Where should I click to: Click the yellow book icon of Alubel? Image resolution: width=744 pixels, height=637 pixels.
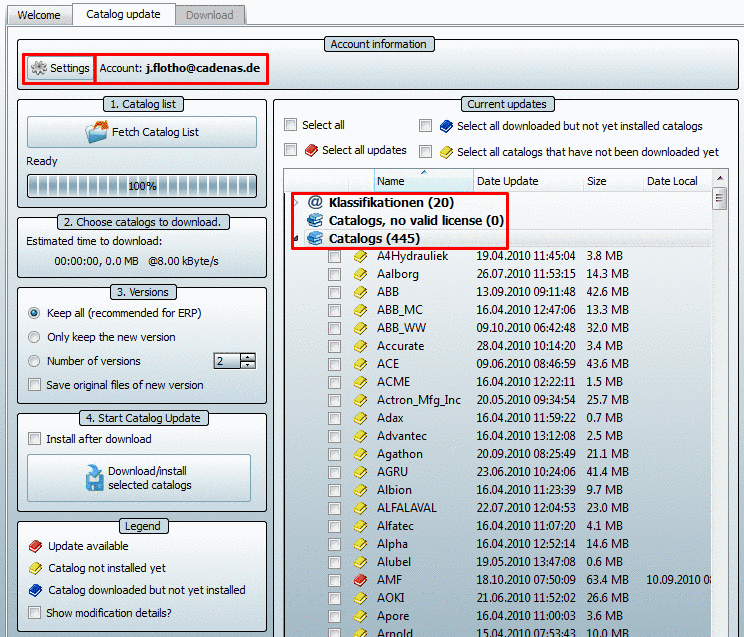coord(361,562)
